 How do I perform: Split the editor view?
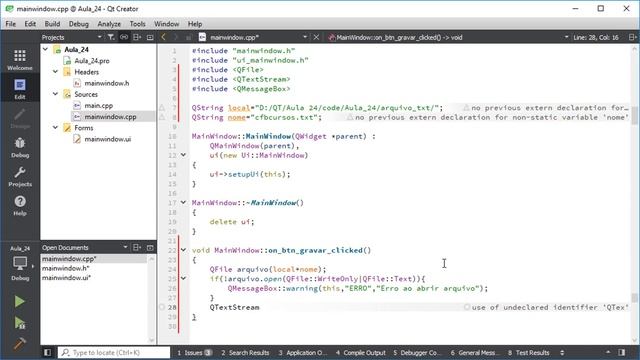point(632,37)
